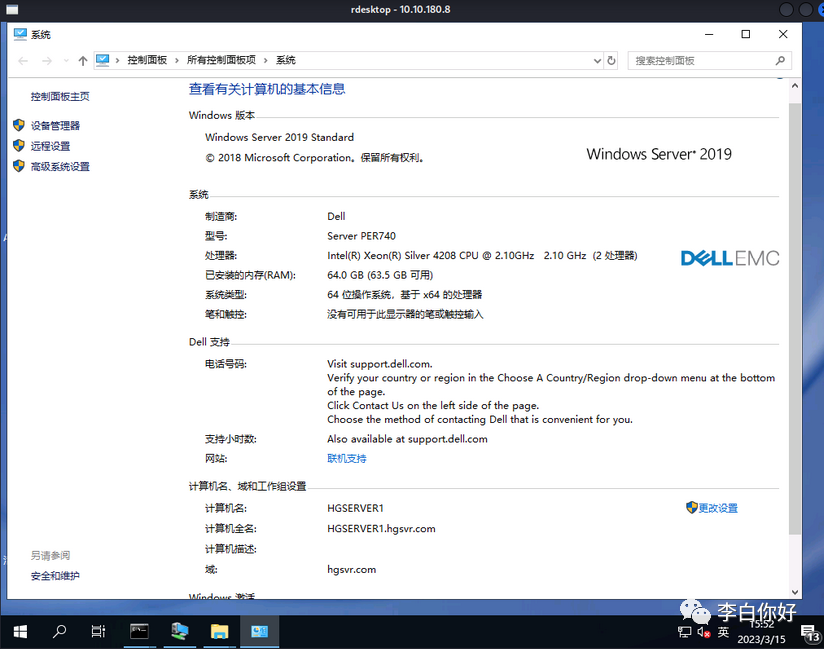Click 所有控制面板项 breadcrumb
The image size is (824, 649).
coord(221,60)
